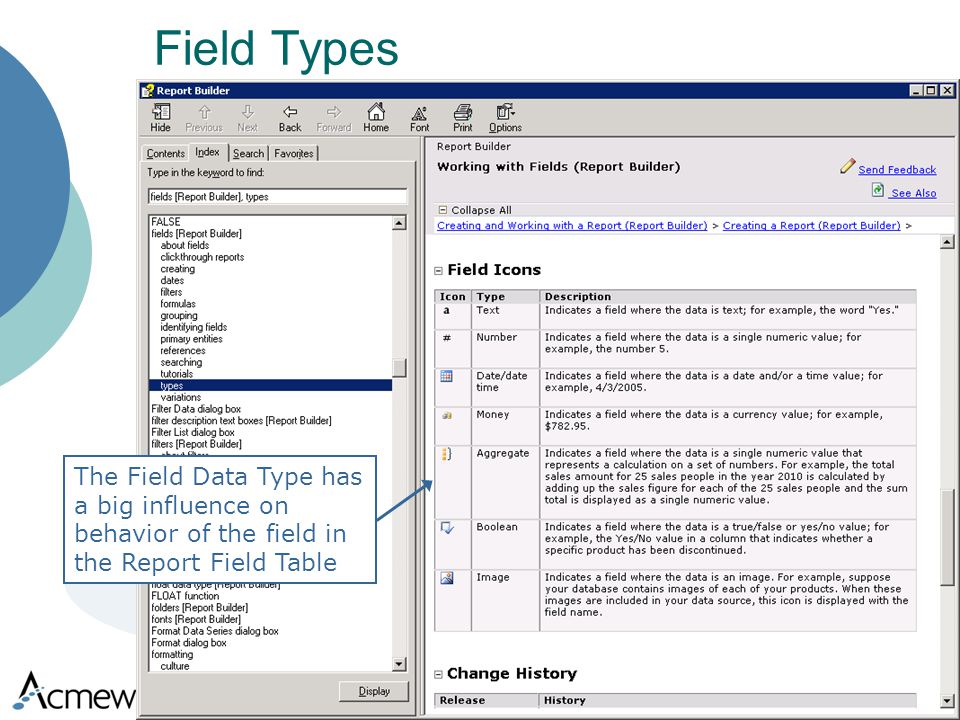
Task: Select 'culture' index entry
Action: (x=175, y=666)
